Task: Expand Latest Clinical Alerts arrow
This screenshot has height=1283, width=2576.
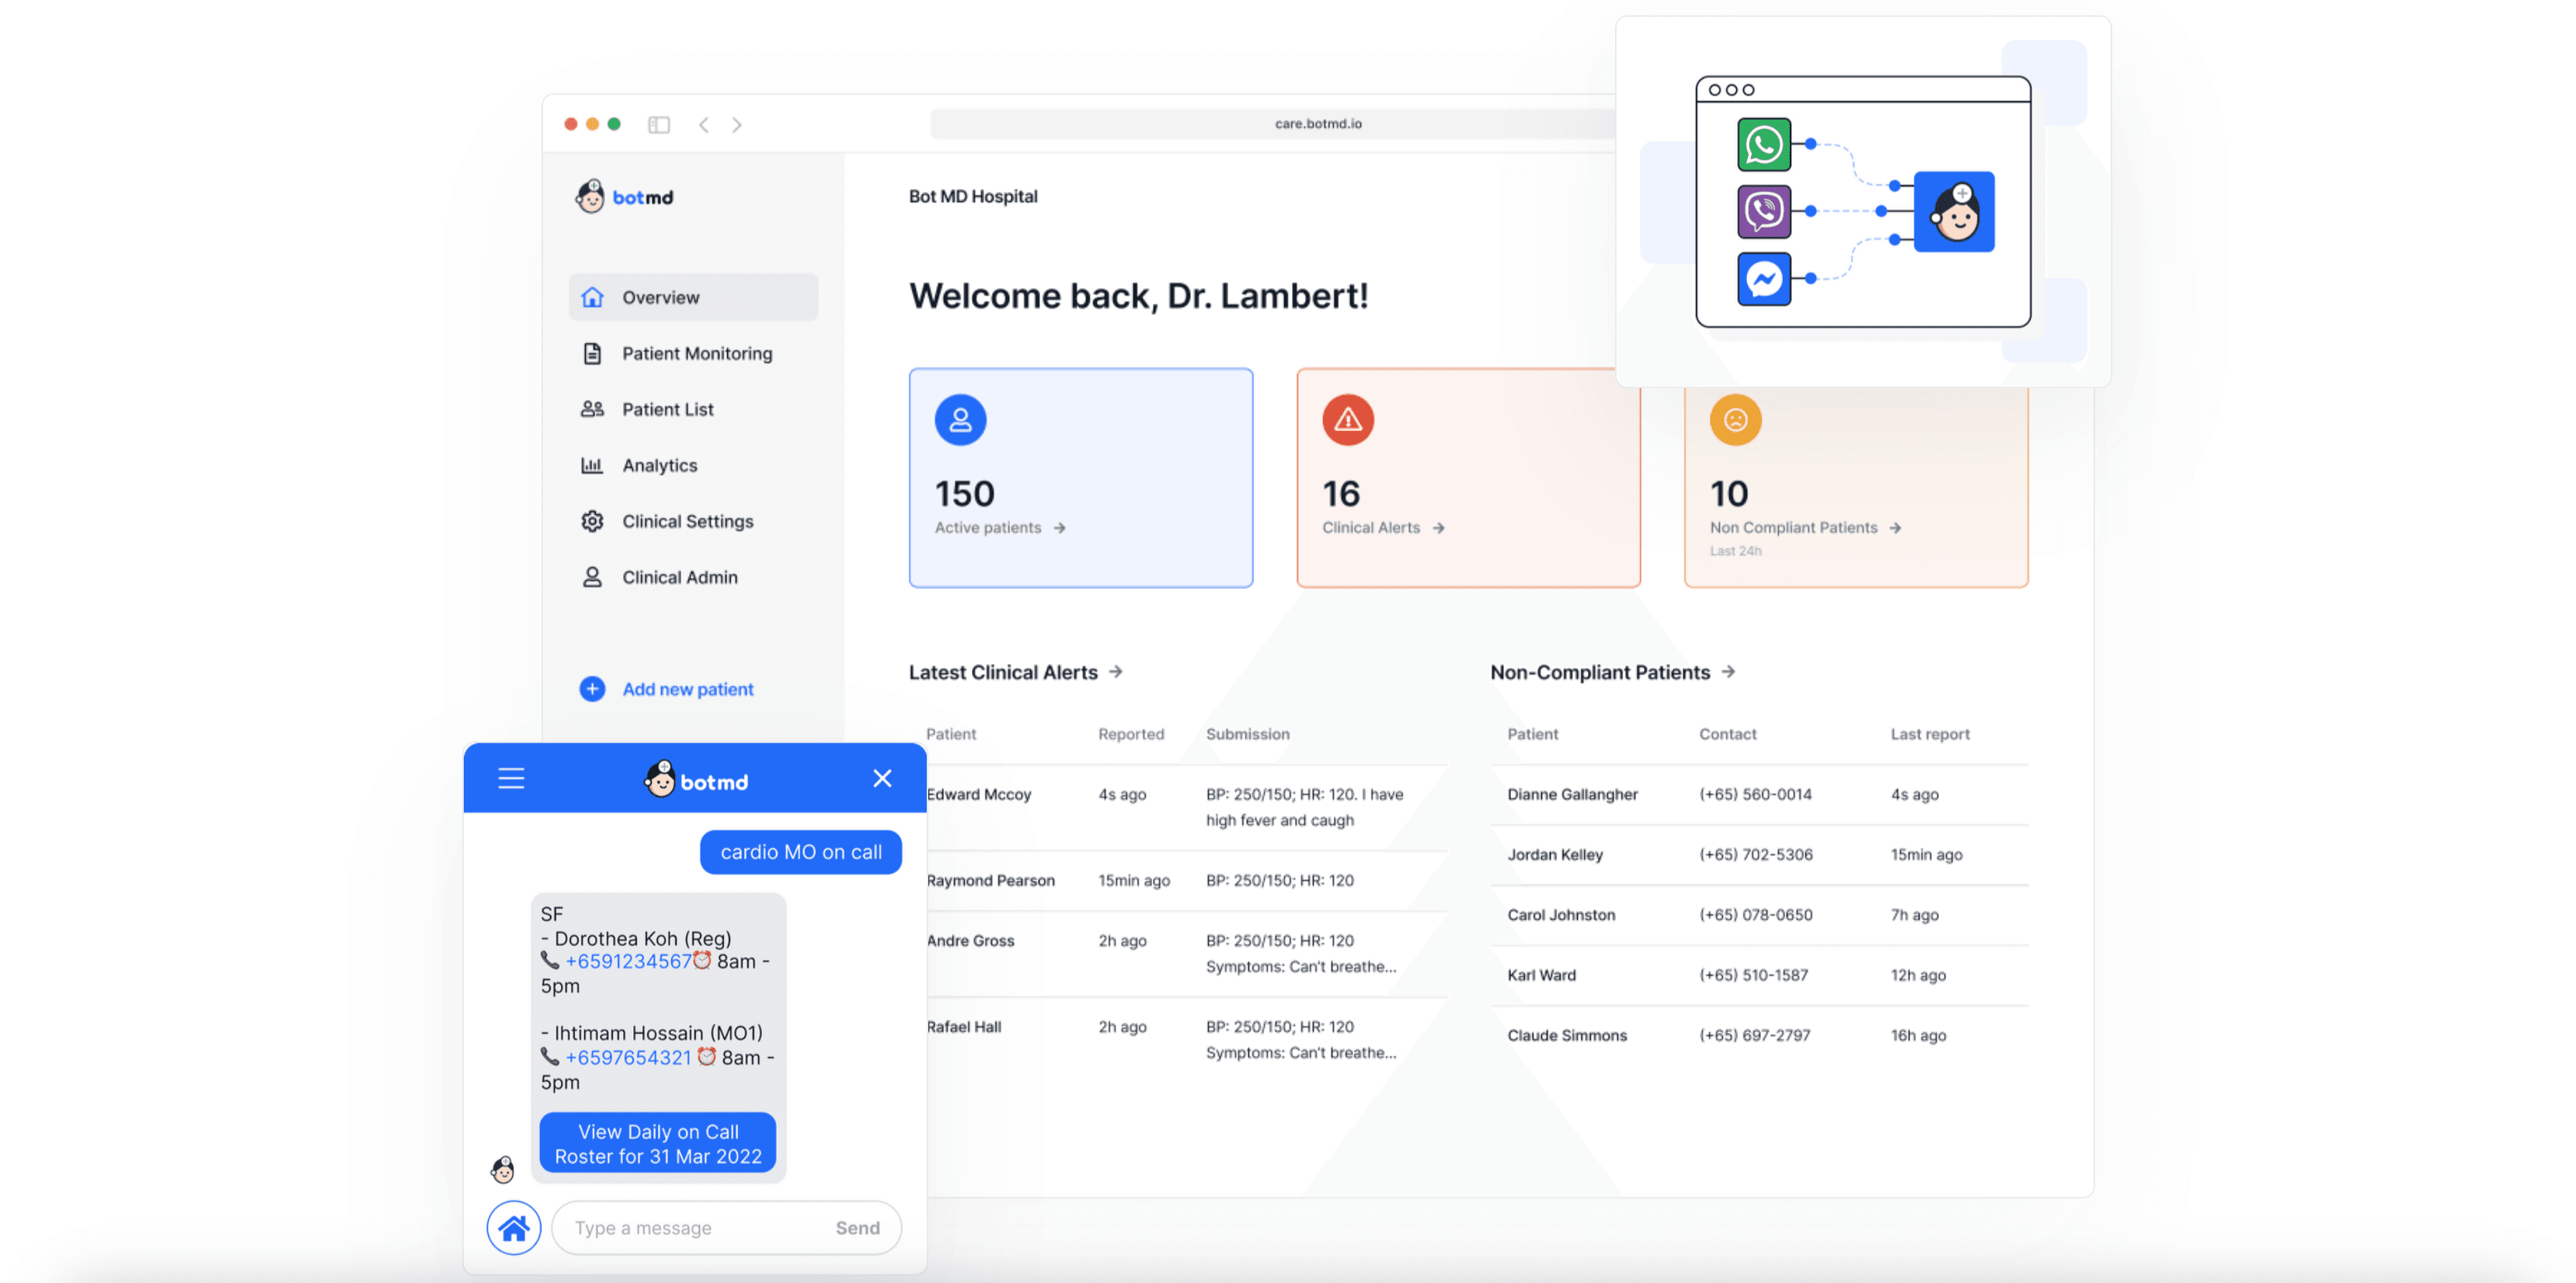Action: pos(1116,672)
